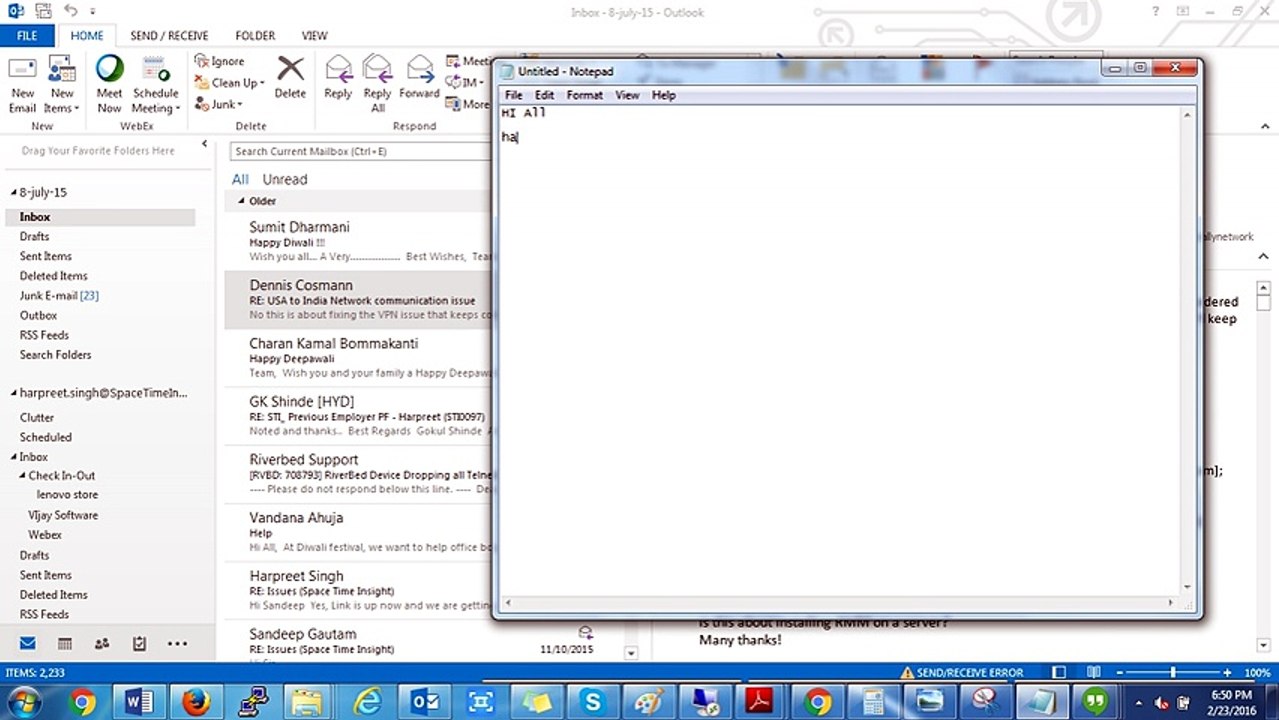Click zoom in plus on status bar

pyautogui.click(x=1226, y=673)
